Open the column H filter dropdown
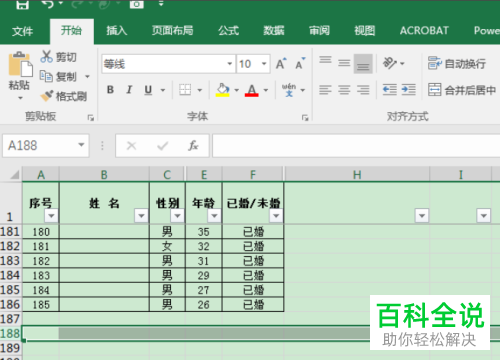 422,216
